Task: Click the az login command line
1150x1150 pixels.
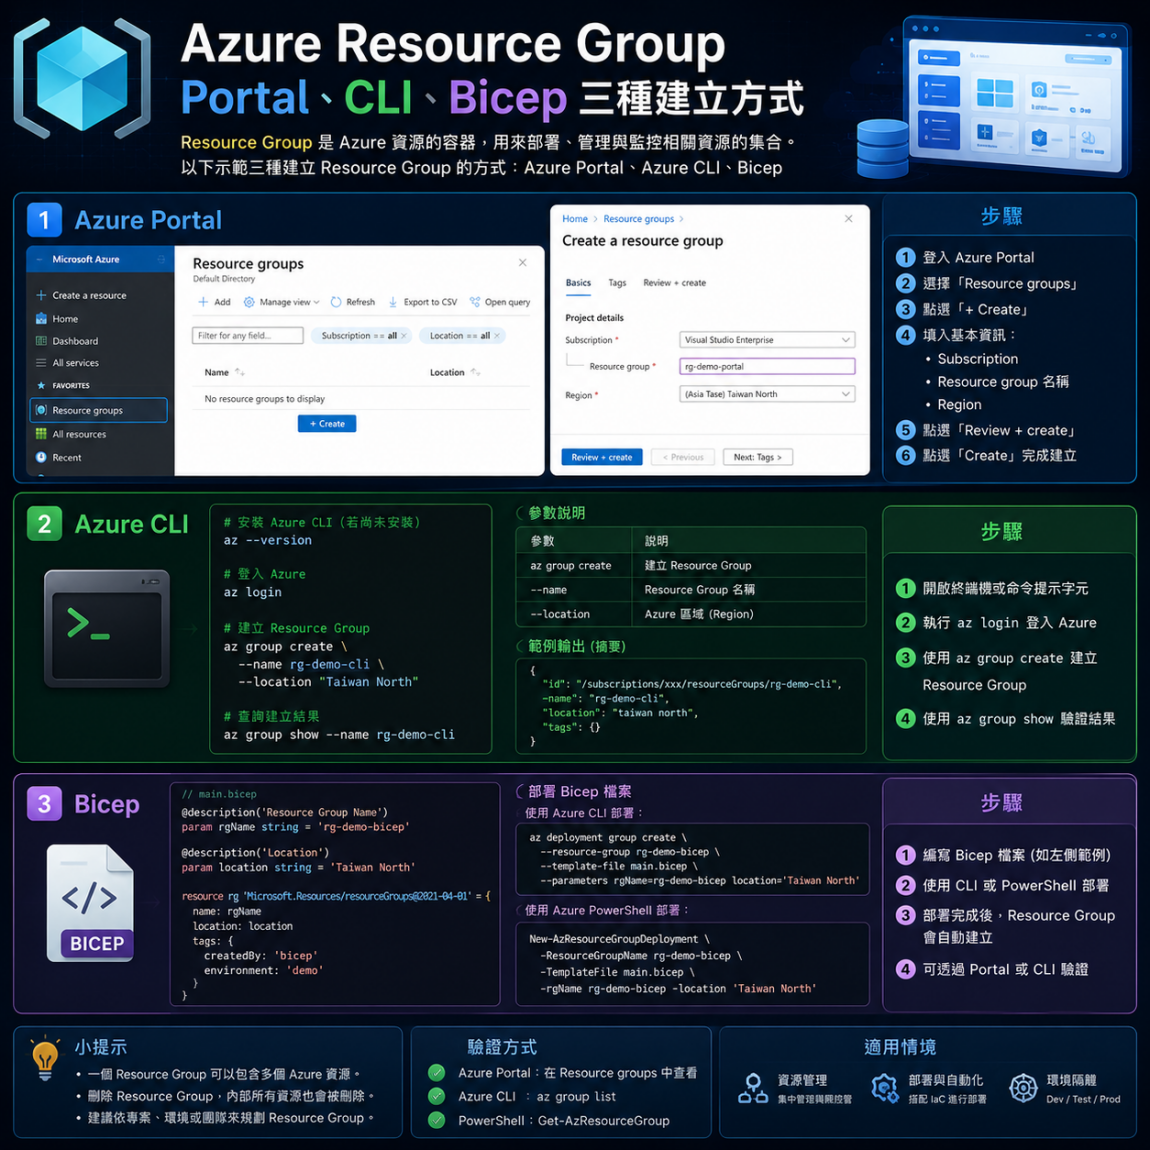Action: 252,593
